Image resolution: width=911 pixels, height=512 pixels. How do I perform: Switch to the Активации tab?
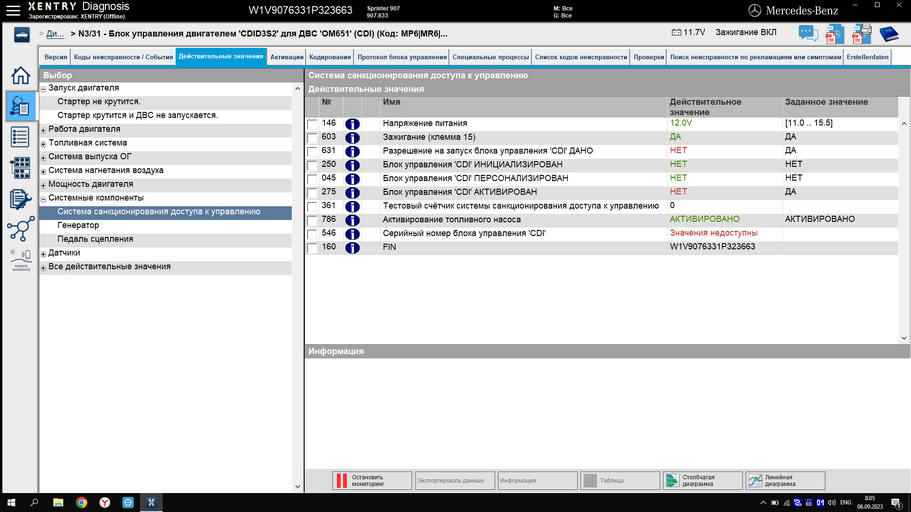[x=286, y=57]
